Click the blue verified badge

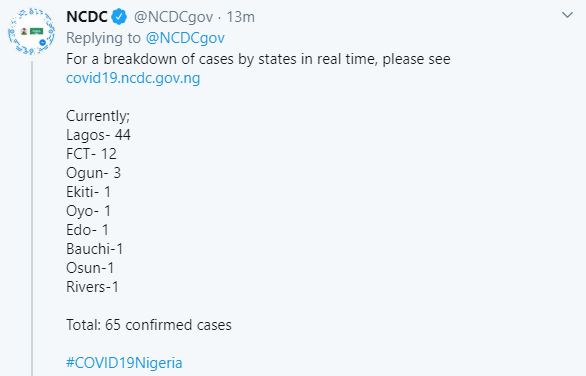click(119, 17)
